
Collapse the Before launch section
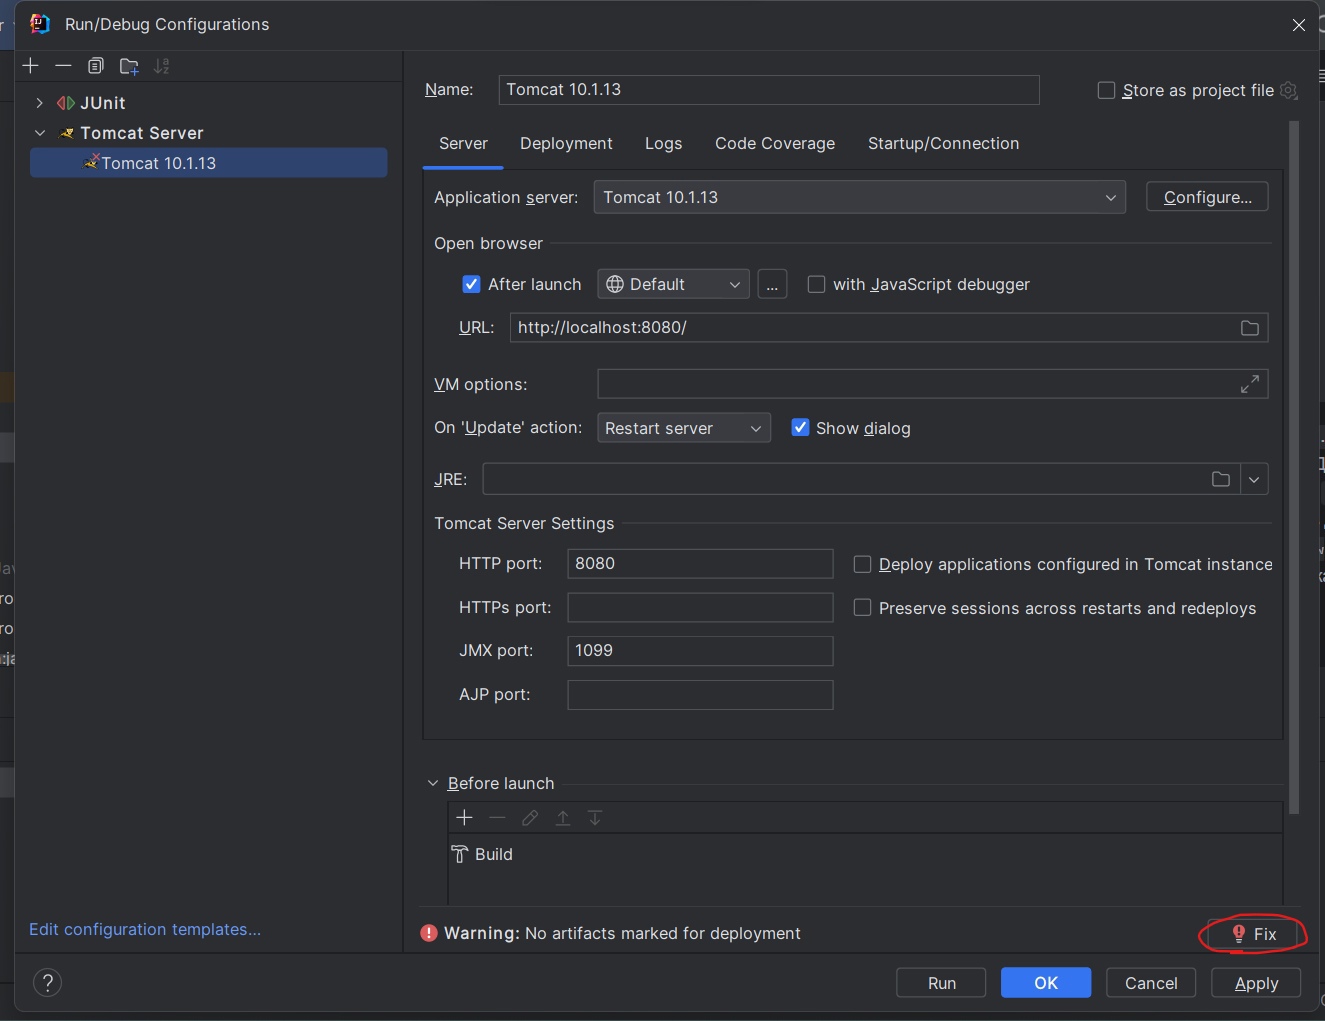click(x=433, y=783)
